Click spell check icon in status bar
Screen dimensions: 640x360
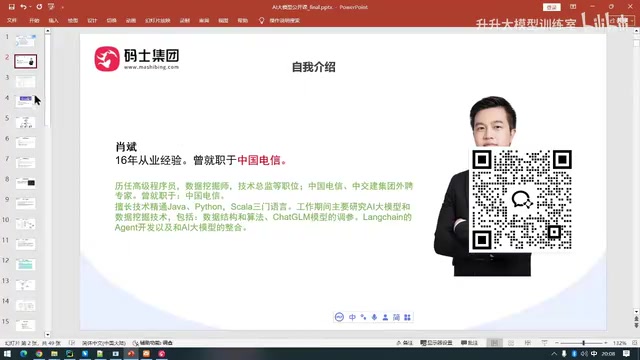pos(72,343)
